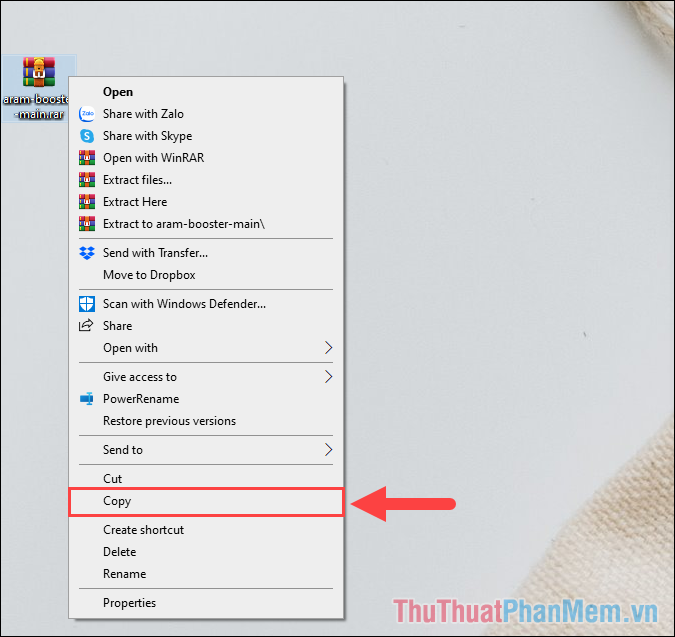Image resolution: width=675 pixels, height=637 pixels.
Task: Expand the Send to submenu arrow
Action: click(x=328, y=450)
